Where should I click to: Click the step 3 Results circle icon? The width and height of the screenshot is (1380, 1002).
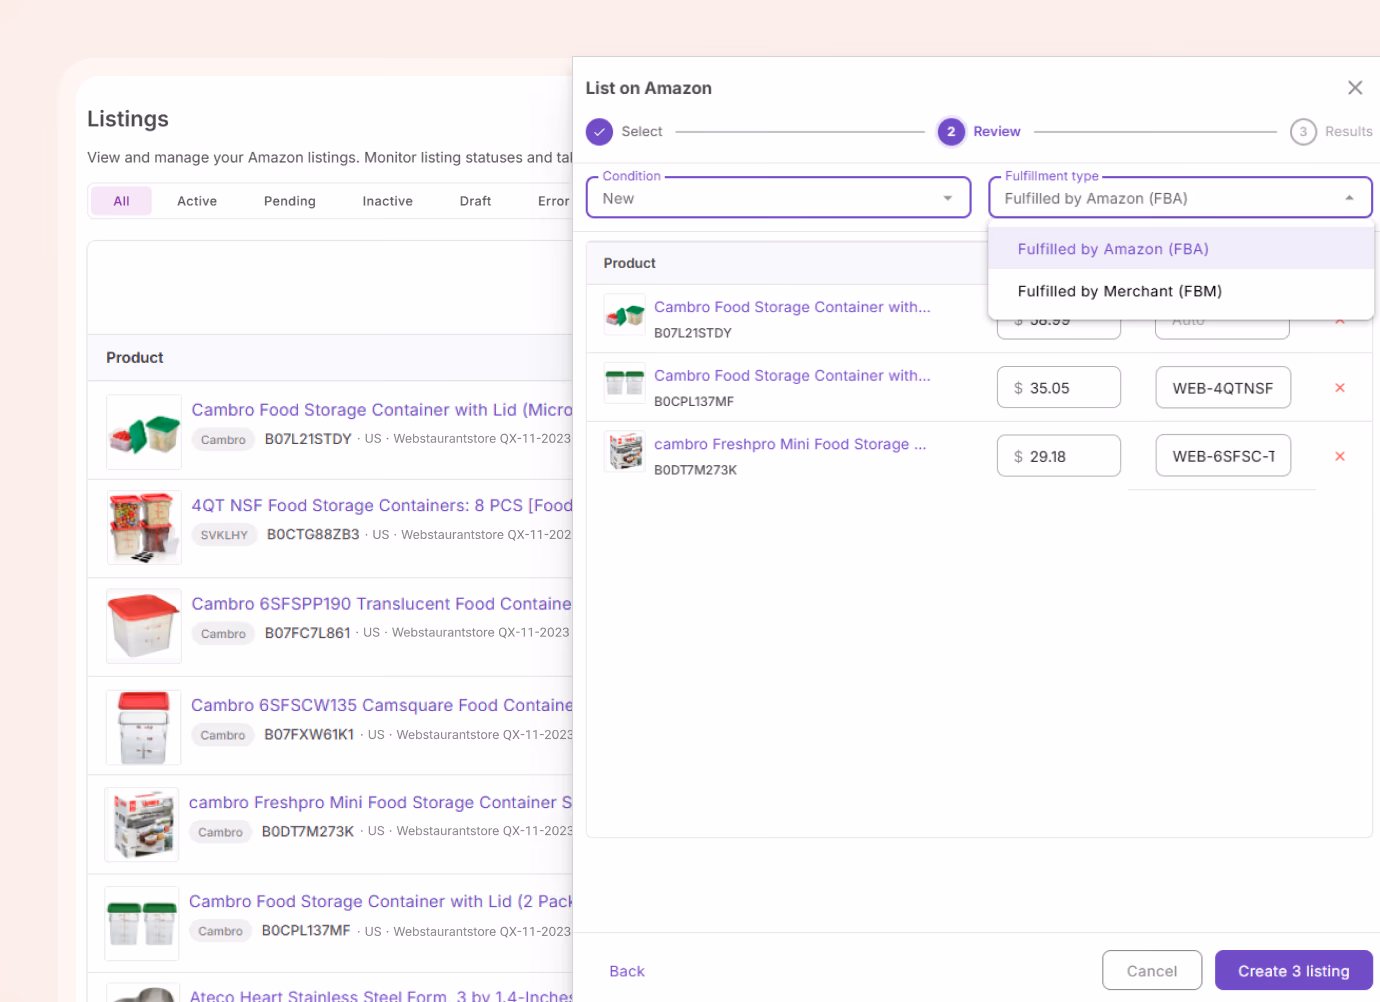coord(1303,132)
